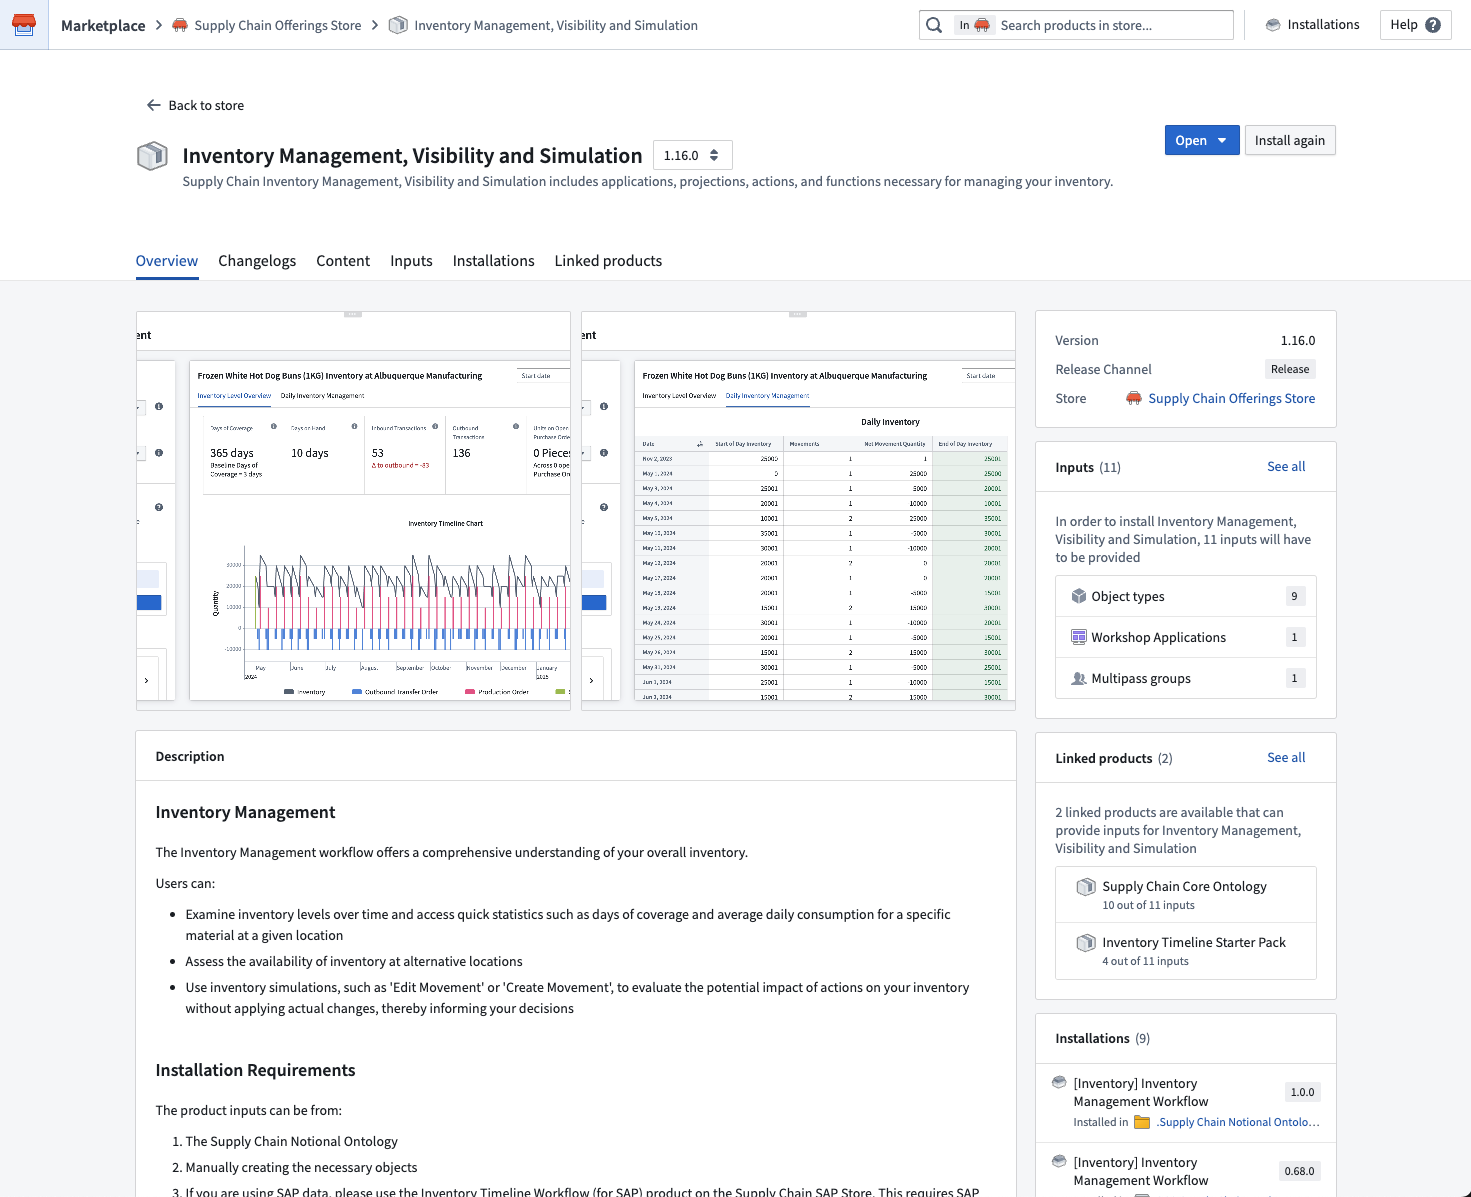The height and width of the screenshot is (1197, 1471).
Task: Click the Marketplace home icon
Action: tap(24, 25)
